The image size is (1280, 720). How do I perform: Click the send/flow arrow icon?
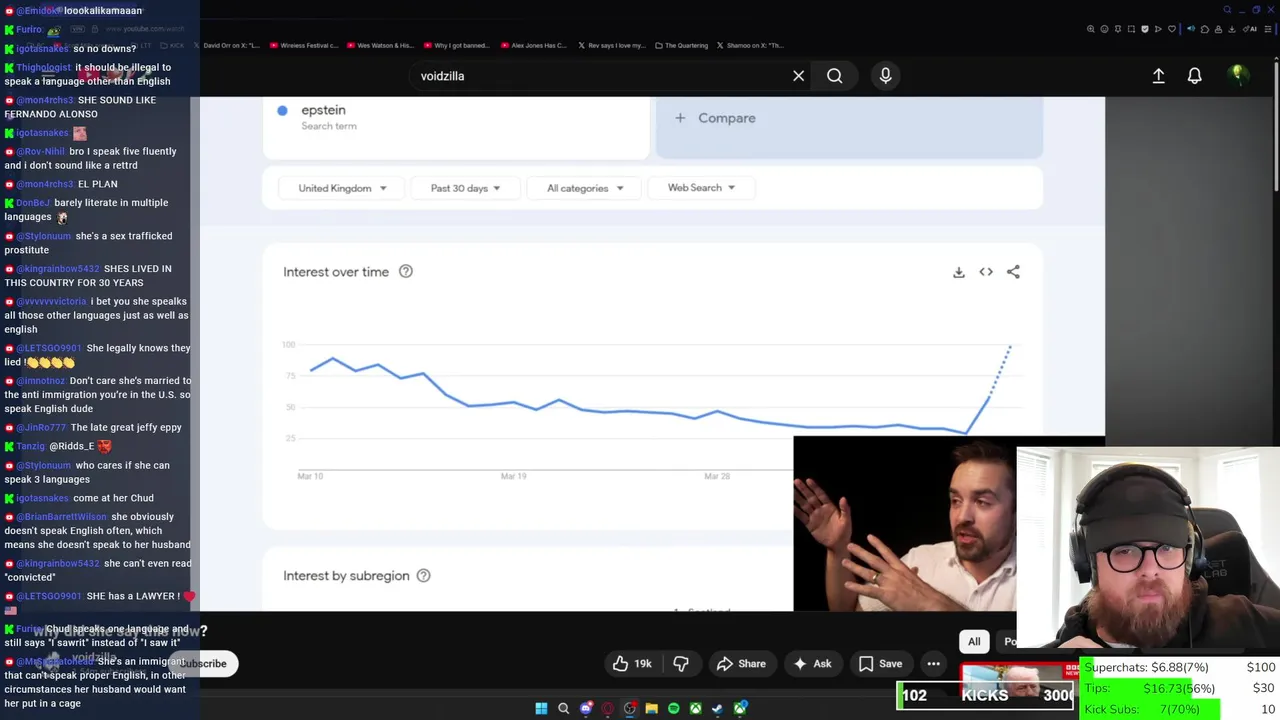coord(1158,29)
